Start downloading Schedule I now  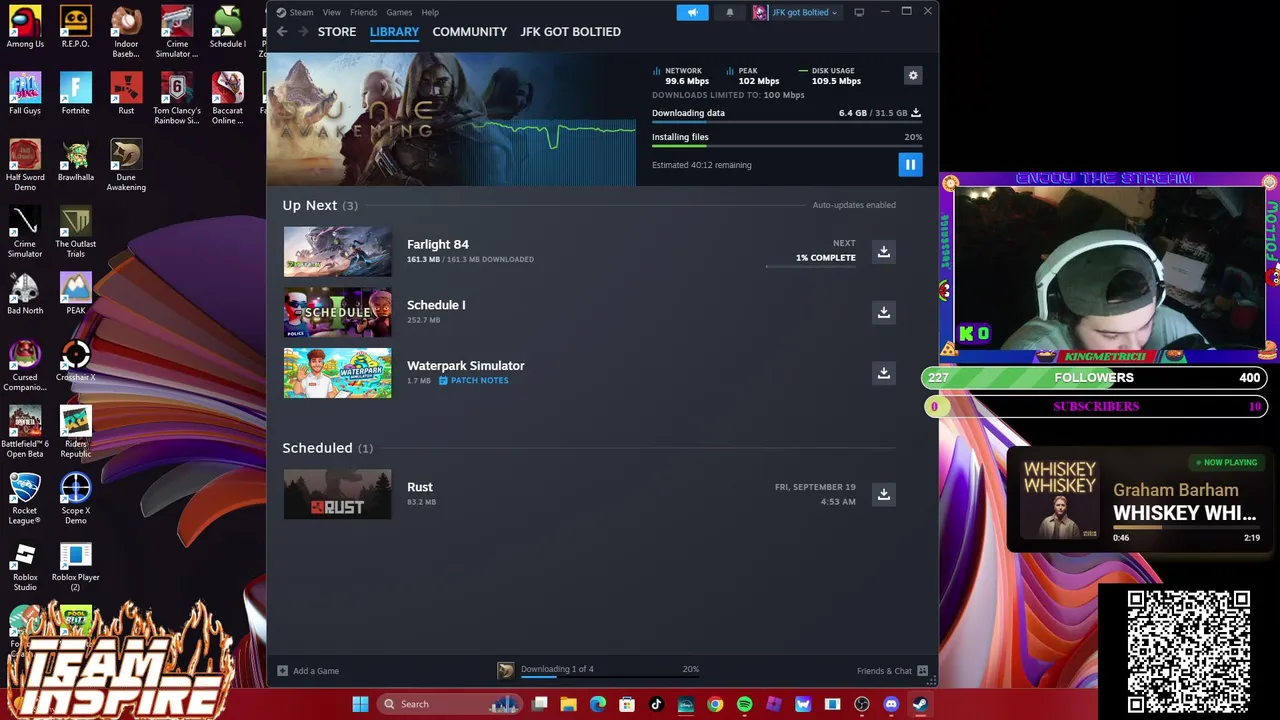tap(883, 312)
